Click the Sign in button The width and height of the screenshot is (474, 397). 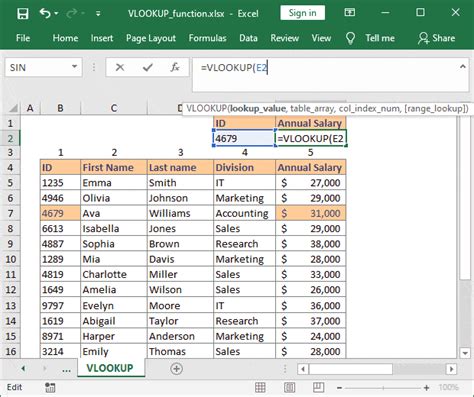tap(302, 13)
